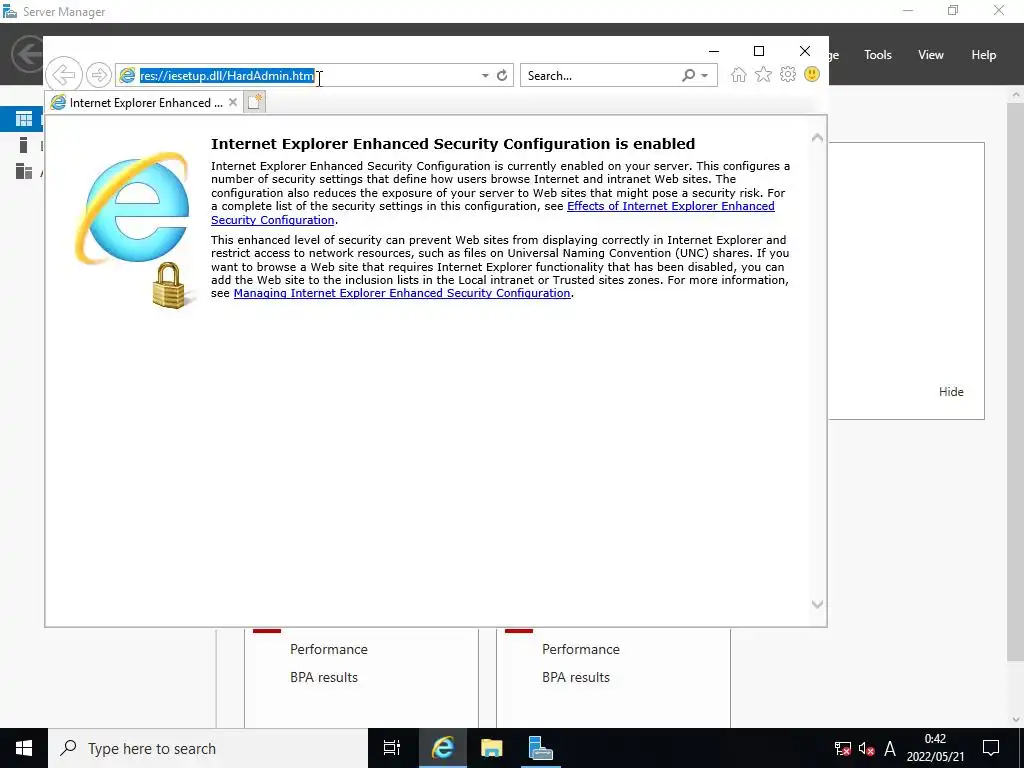Open Server Manager Help menu

[984, 55]
